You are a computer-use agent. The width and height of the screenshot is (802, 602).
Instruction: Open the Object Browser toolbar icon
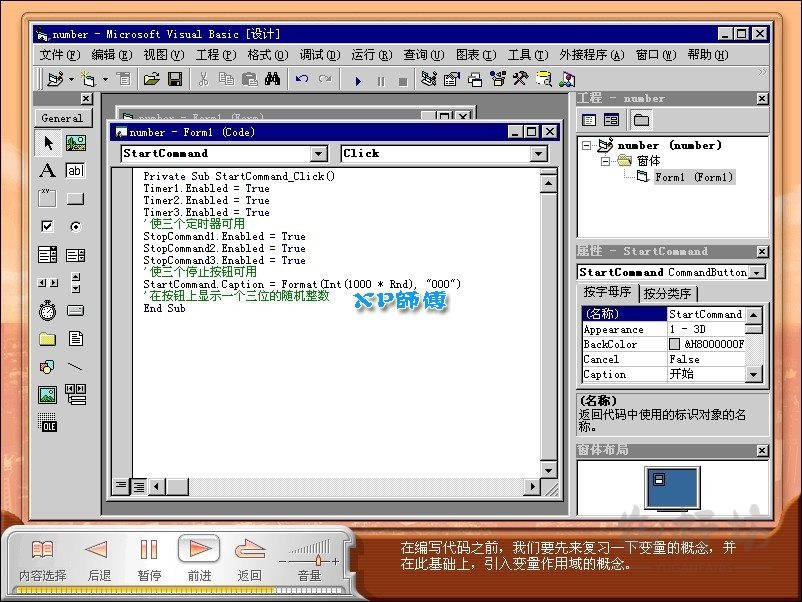[498, 79]
